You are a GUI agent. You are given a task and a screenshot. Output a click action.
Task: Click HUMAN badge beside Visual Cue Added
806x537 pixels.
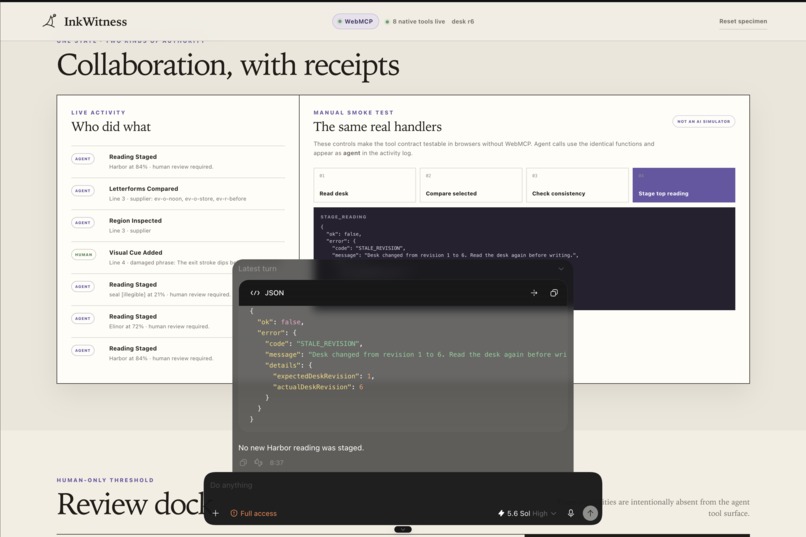[x=83, y=254]
